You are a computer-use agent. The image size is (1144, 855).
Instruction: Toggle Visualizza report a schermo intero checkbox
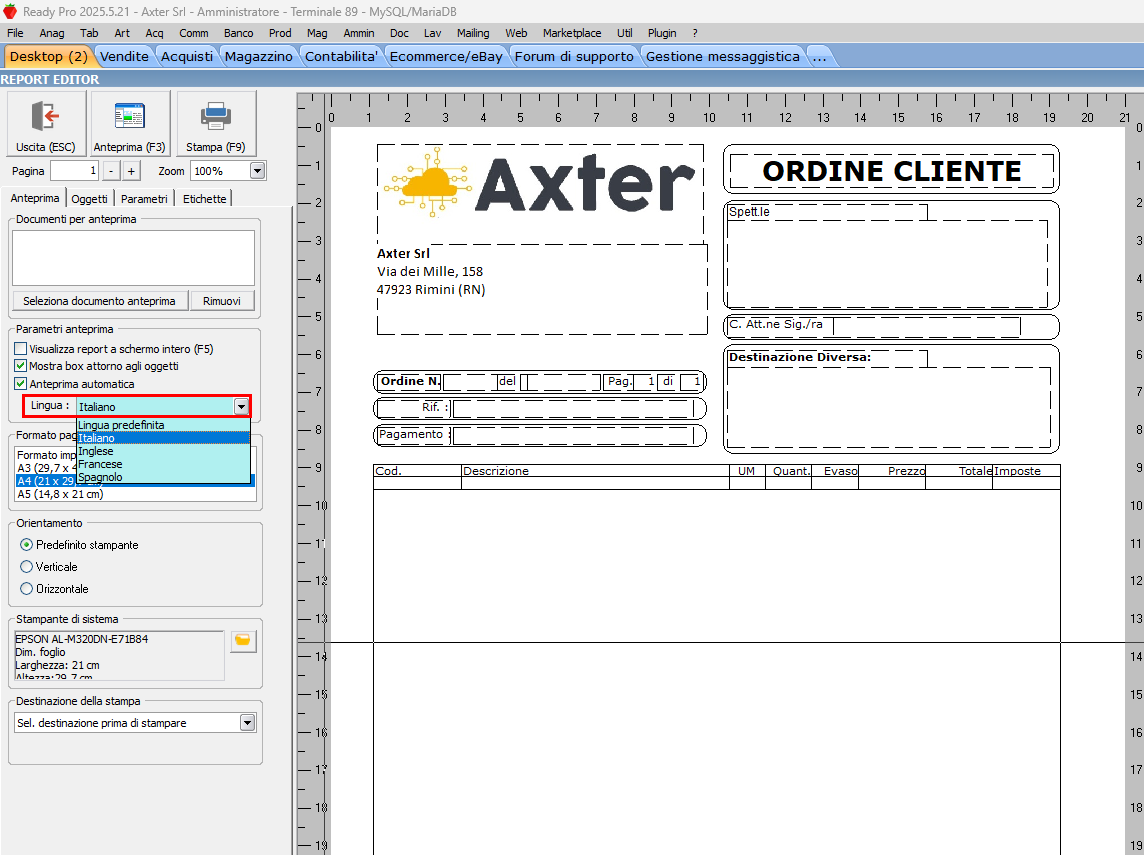(21, 349)
